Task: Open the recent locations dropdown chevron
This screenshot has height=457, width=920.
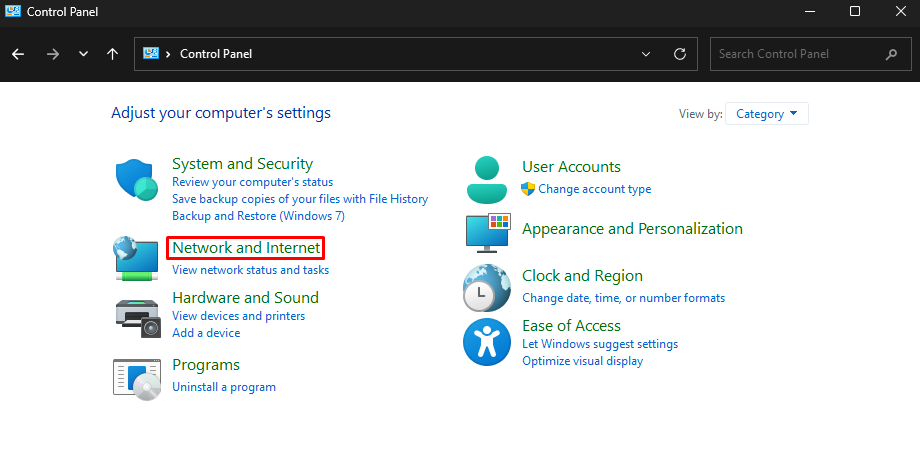Action: (83, 54)
